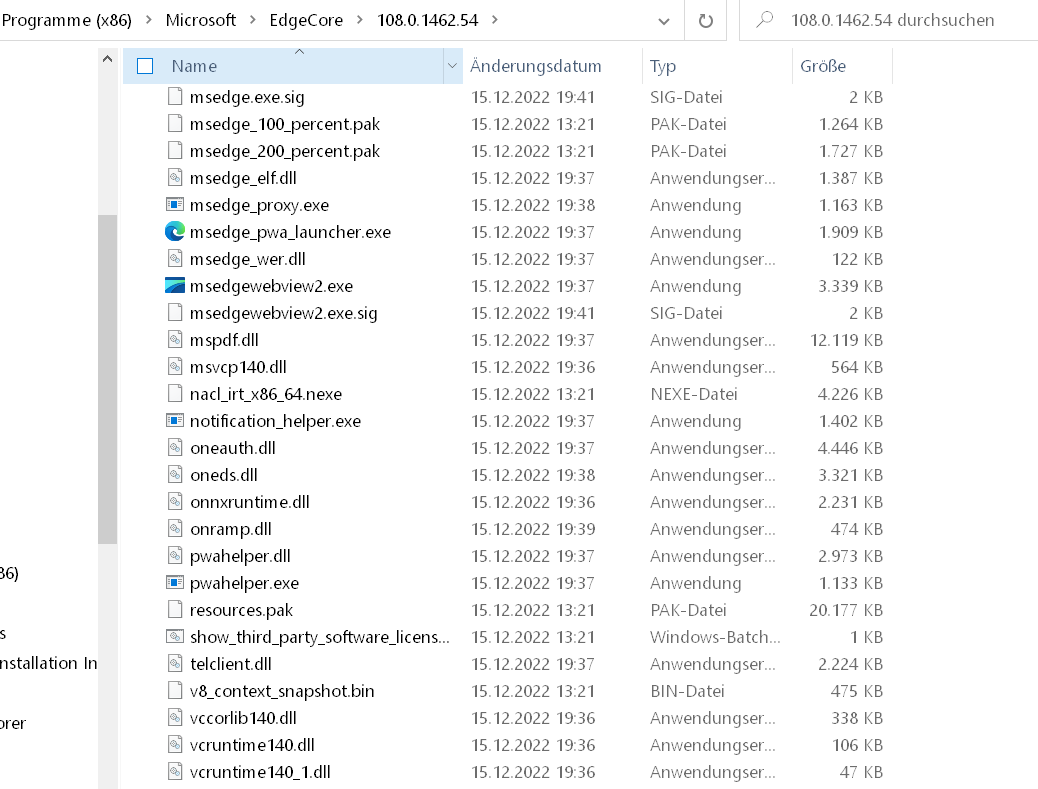Click size value 3.339 KB of msedgewebview2.exe
The image size is (1038, 789).
[851, 286]
